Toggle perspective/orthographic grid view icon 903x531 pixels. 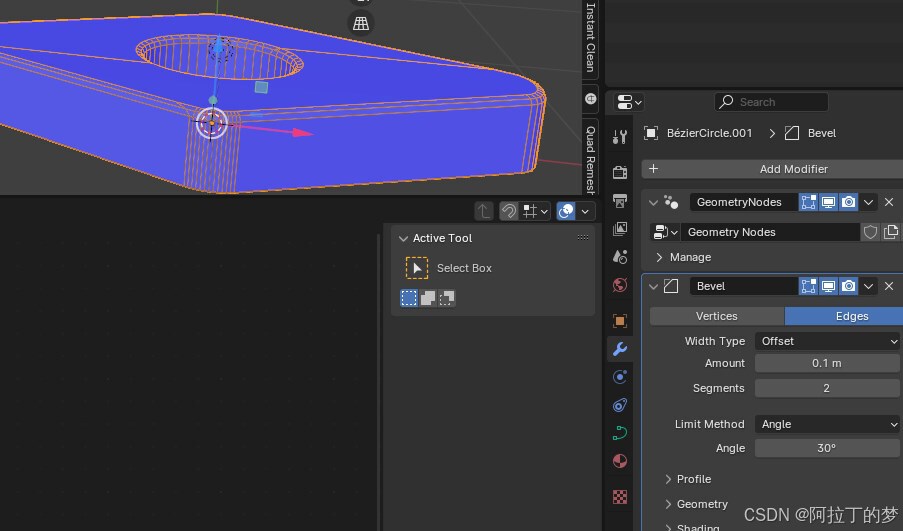coord(361,23)
